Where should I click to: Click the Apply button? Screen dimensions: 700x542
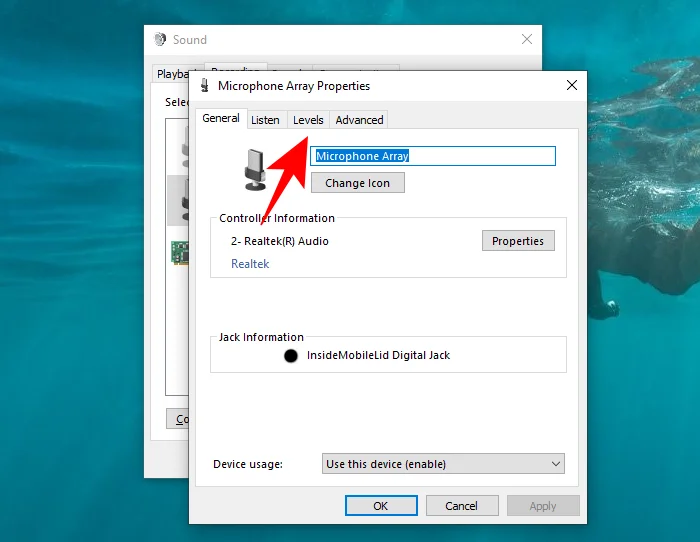(543, 506)
